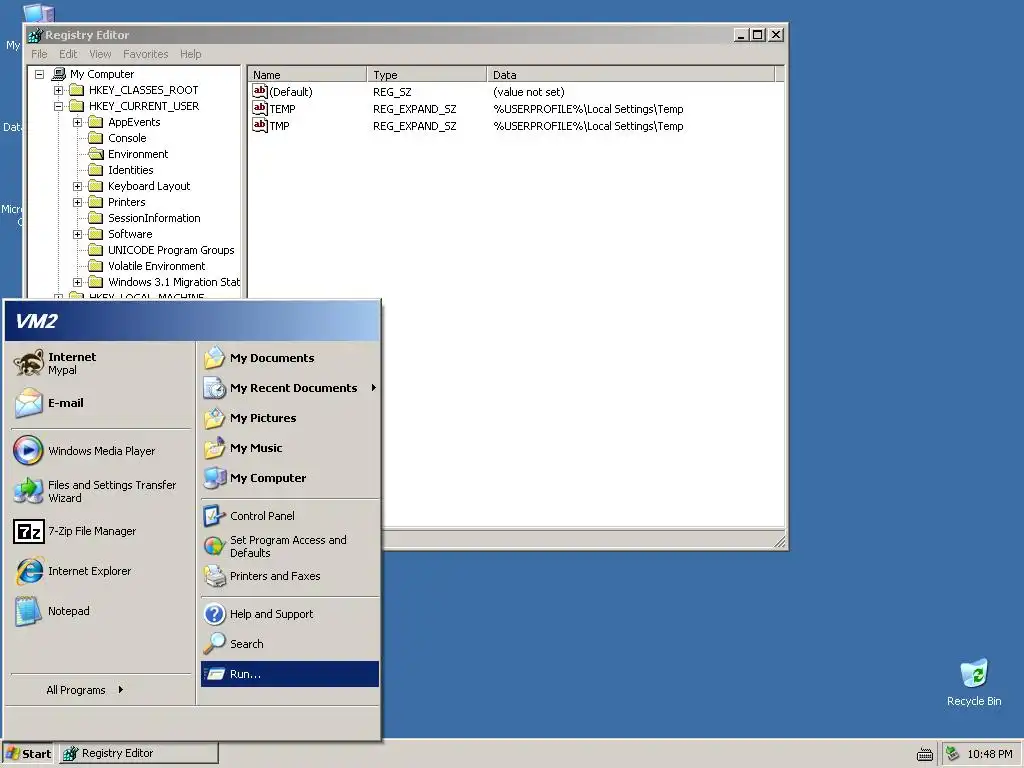Open Notepad icon in Start menu
The image size is (1024, 768).
click(x=29, y=611)
